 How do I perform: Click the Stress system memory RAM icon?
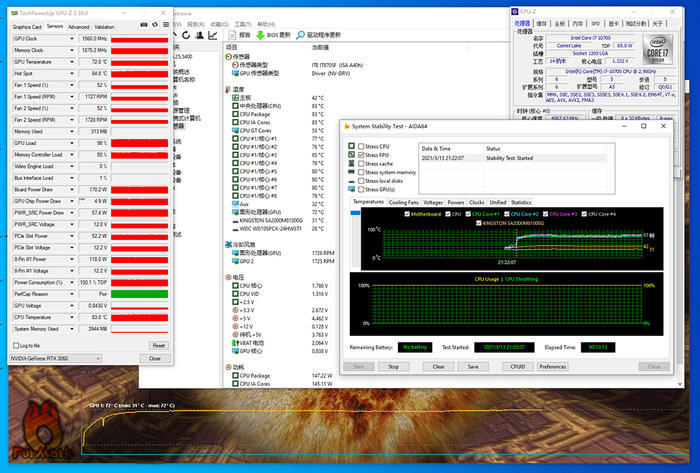(352, 172)
